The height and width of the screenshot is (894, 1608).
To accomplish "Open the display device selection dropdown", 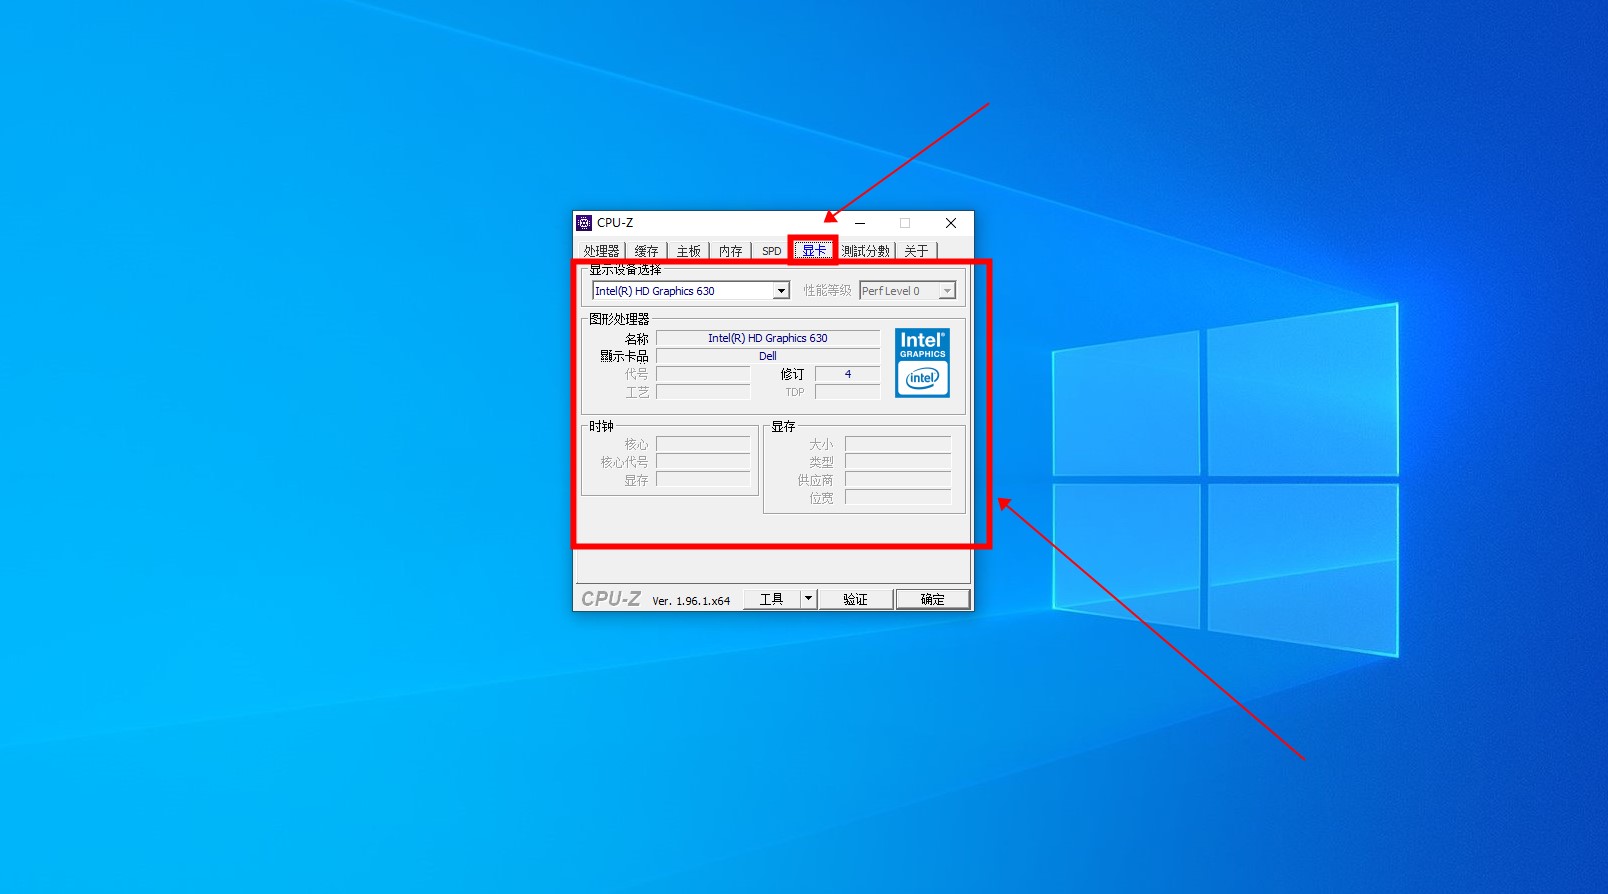I will pyautogui.click(x=691, y=291).
